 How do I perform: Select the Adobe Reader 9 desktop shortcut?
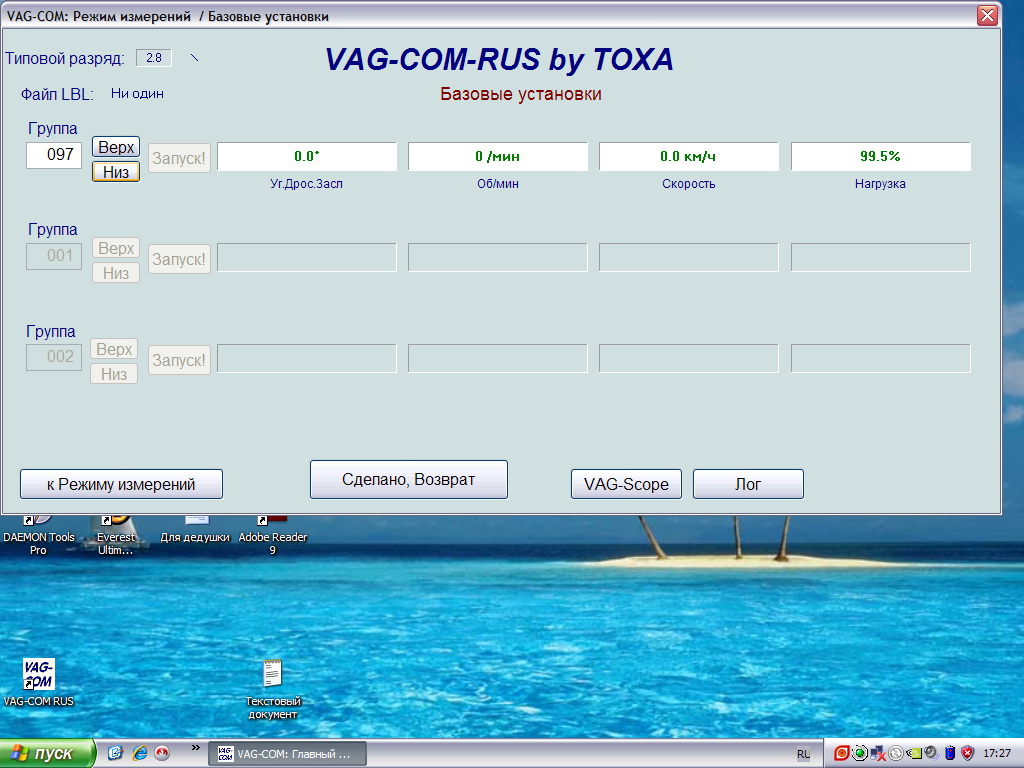point(272,530)
